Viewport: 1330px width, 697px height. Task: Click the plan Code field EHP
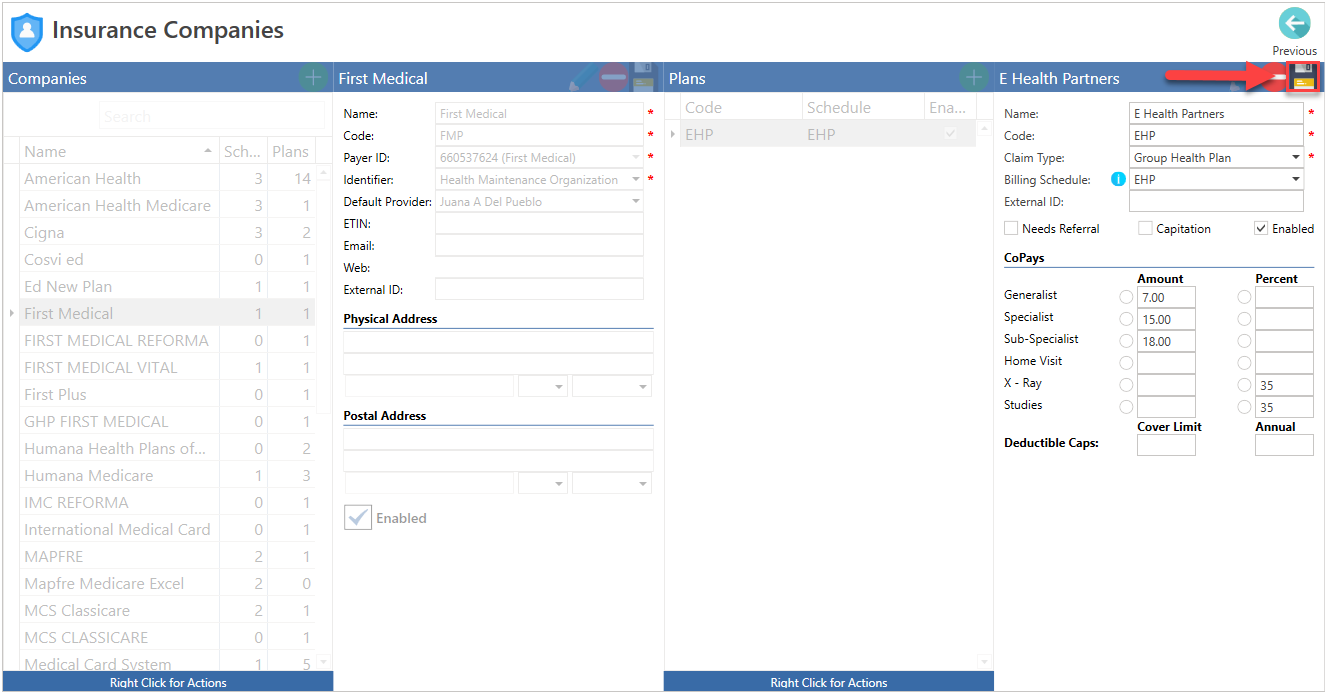[x=1216, y=136]
